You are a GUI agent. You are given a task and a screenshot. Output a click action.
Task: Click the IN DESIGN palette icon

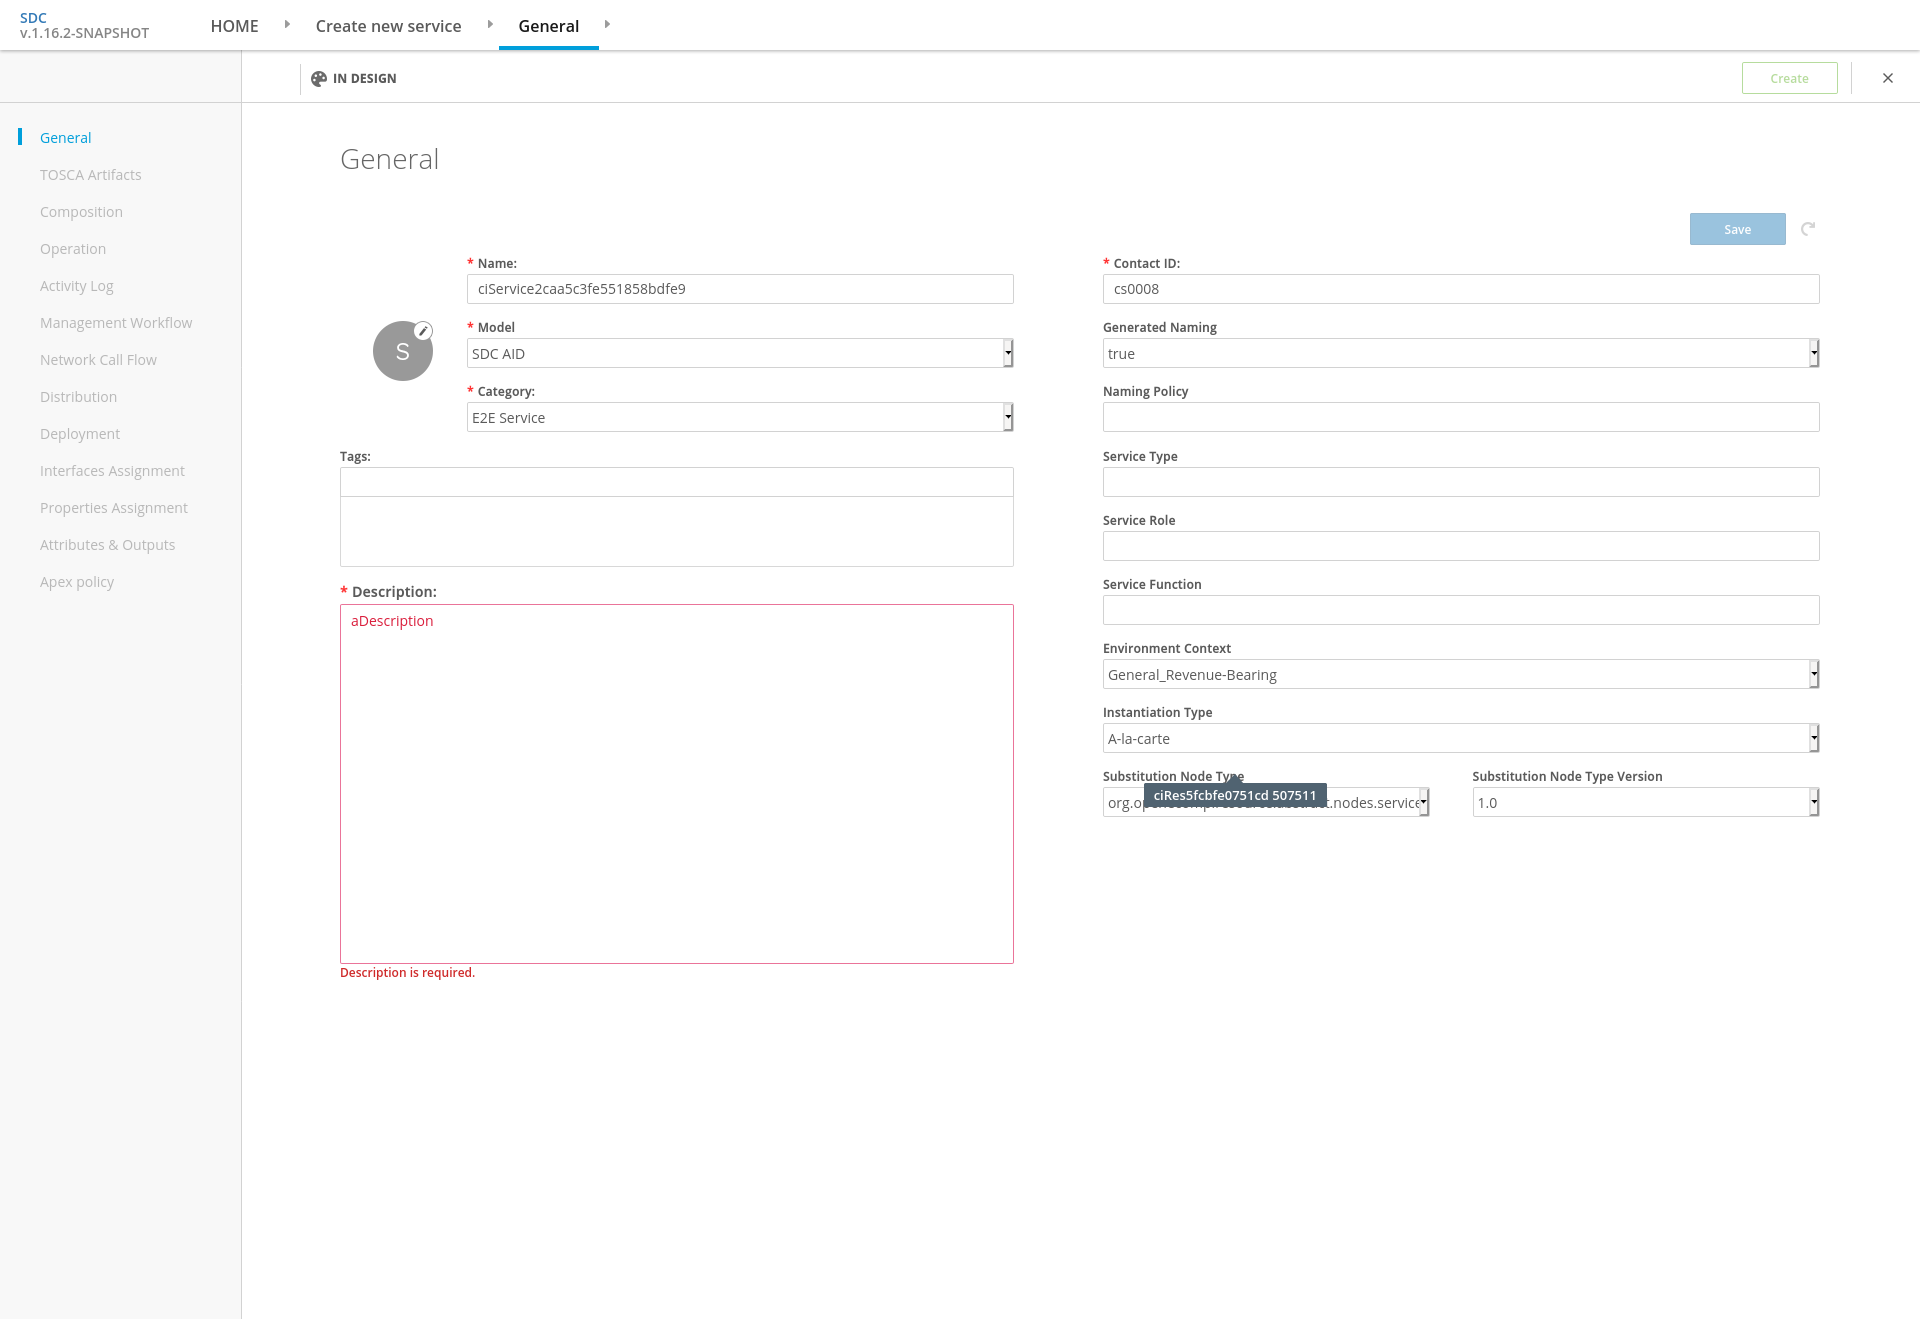coord(319,79)
